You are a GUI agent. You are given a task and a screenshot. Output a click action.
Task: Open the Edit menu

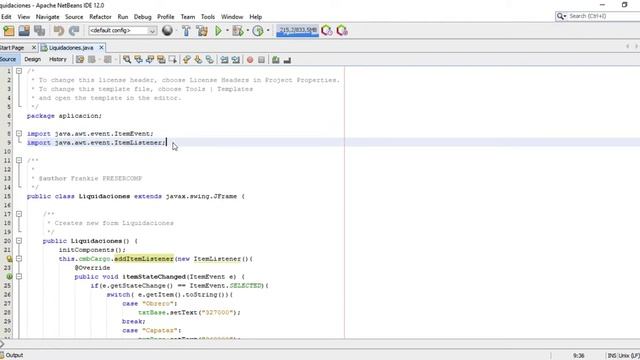(6, 17)
